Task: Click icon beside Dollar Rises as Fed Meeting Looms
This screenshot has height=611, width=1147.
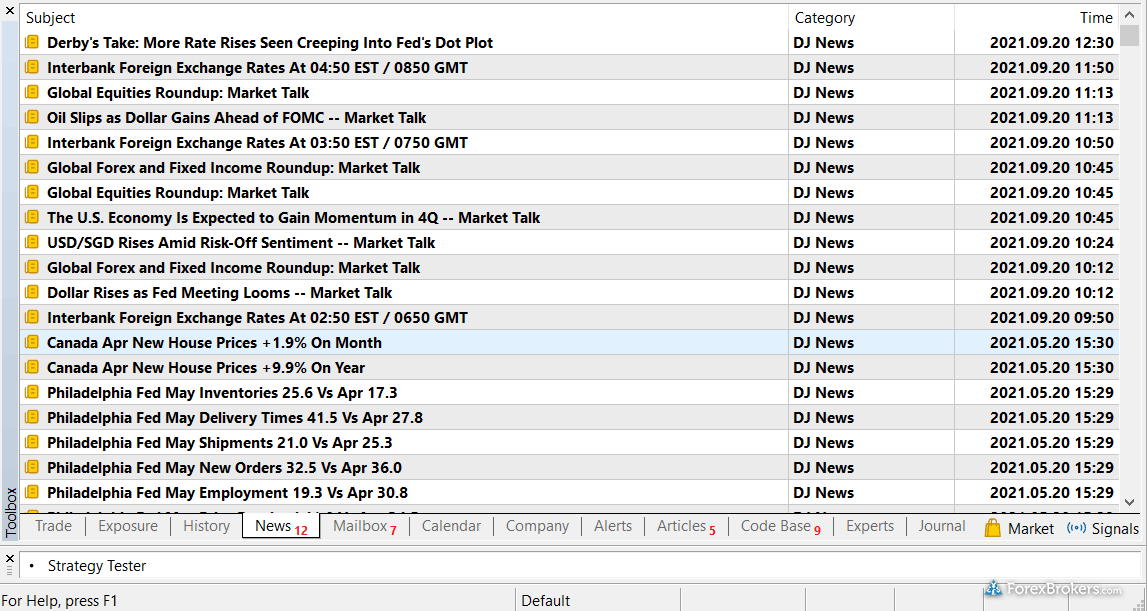Action: pyautogui.click(x=32, y=293)
